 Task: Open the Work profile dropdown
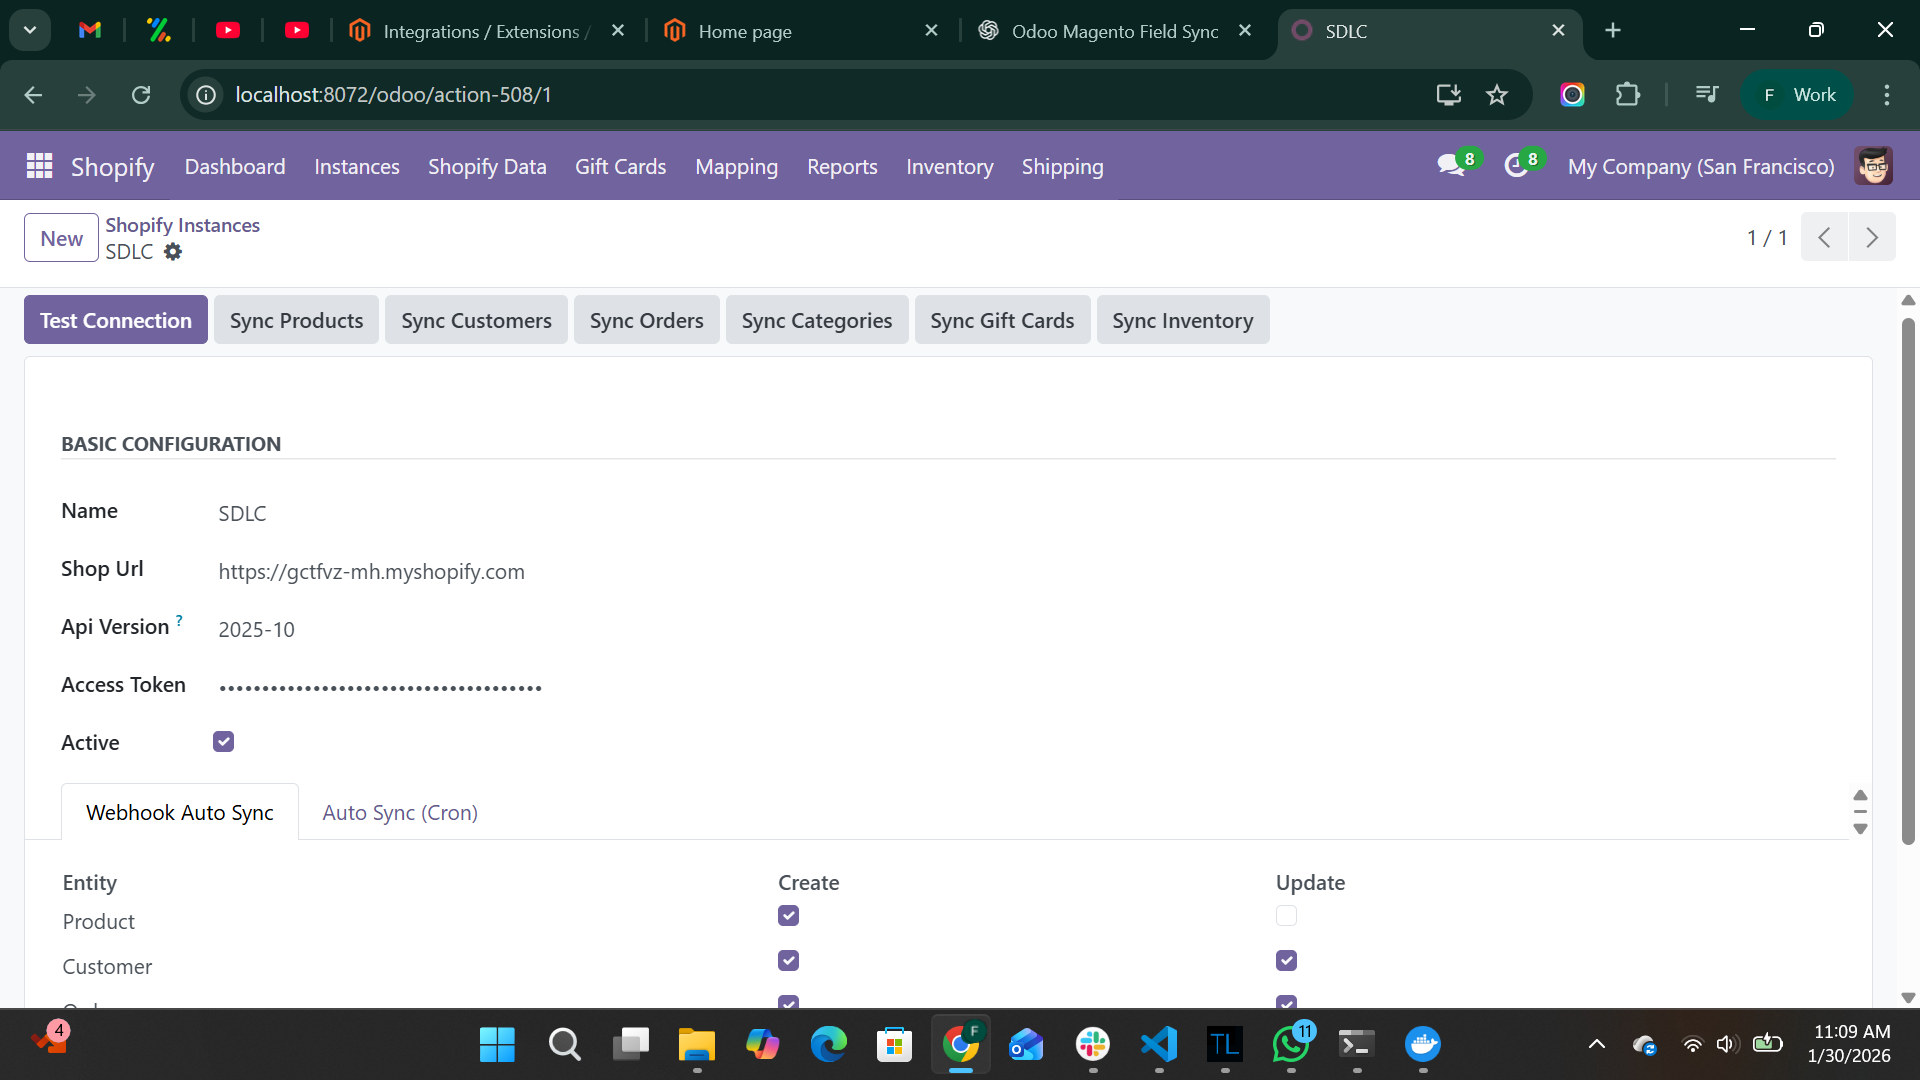pyautogui.click(x=1796, y=95)
